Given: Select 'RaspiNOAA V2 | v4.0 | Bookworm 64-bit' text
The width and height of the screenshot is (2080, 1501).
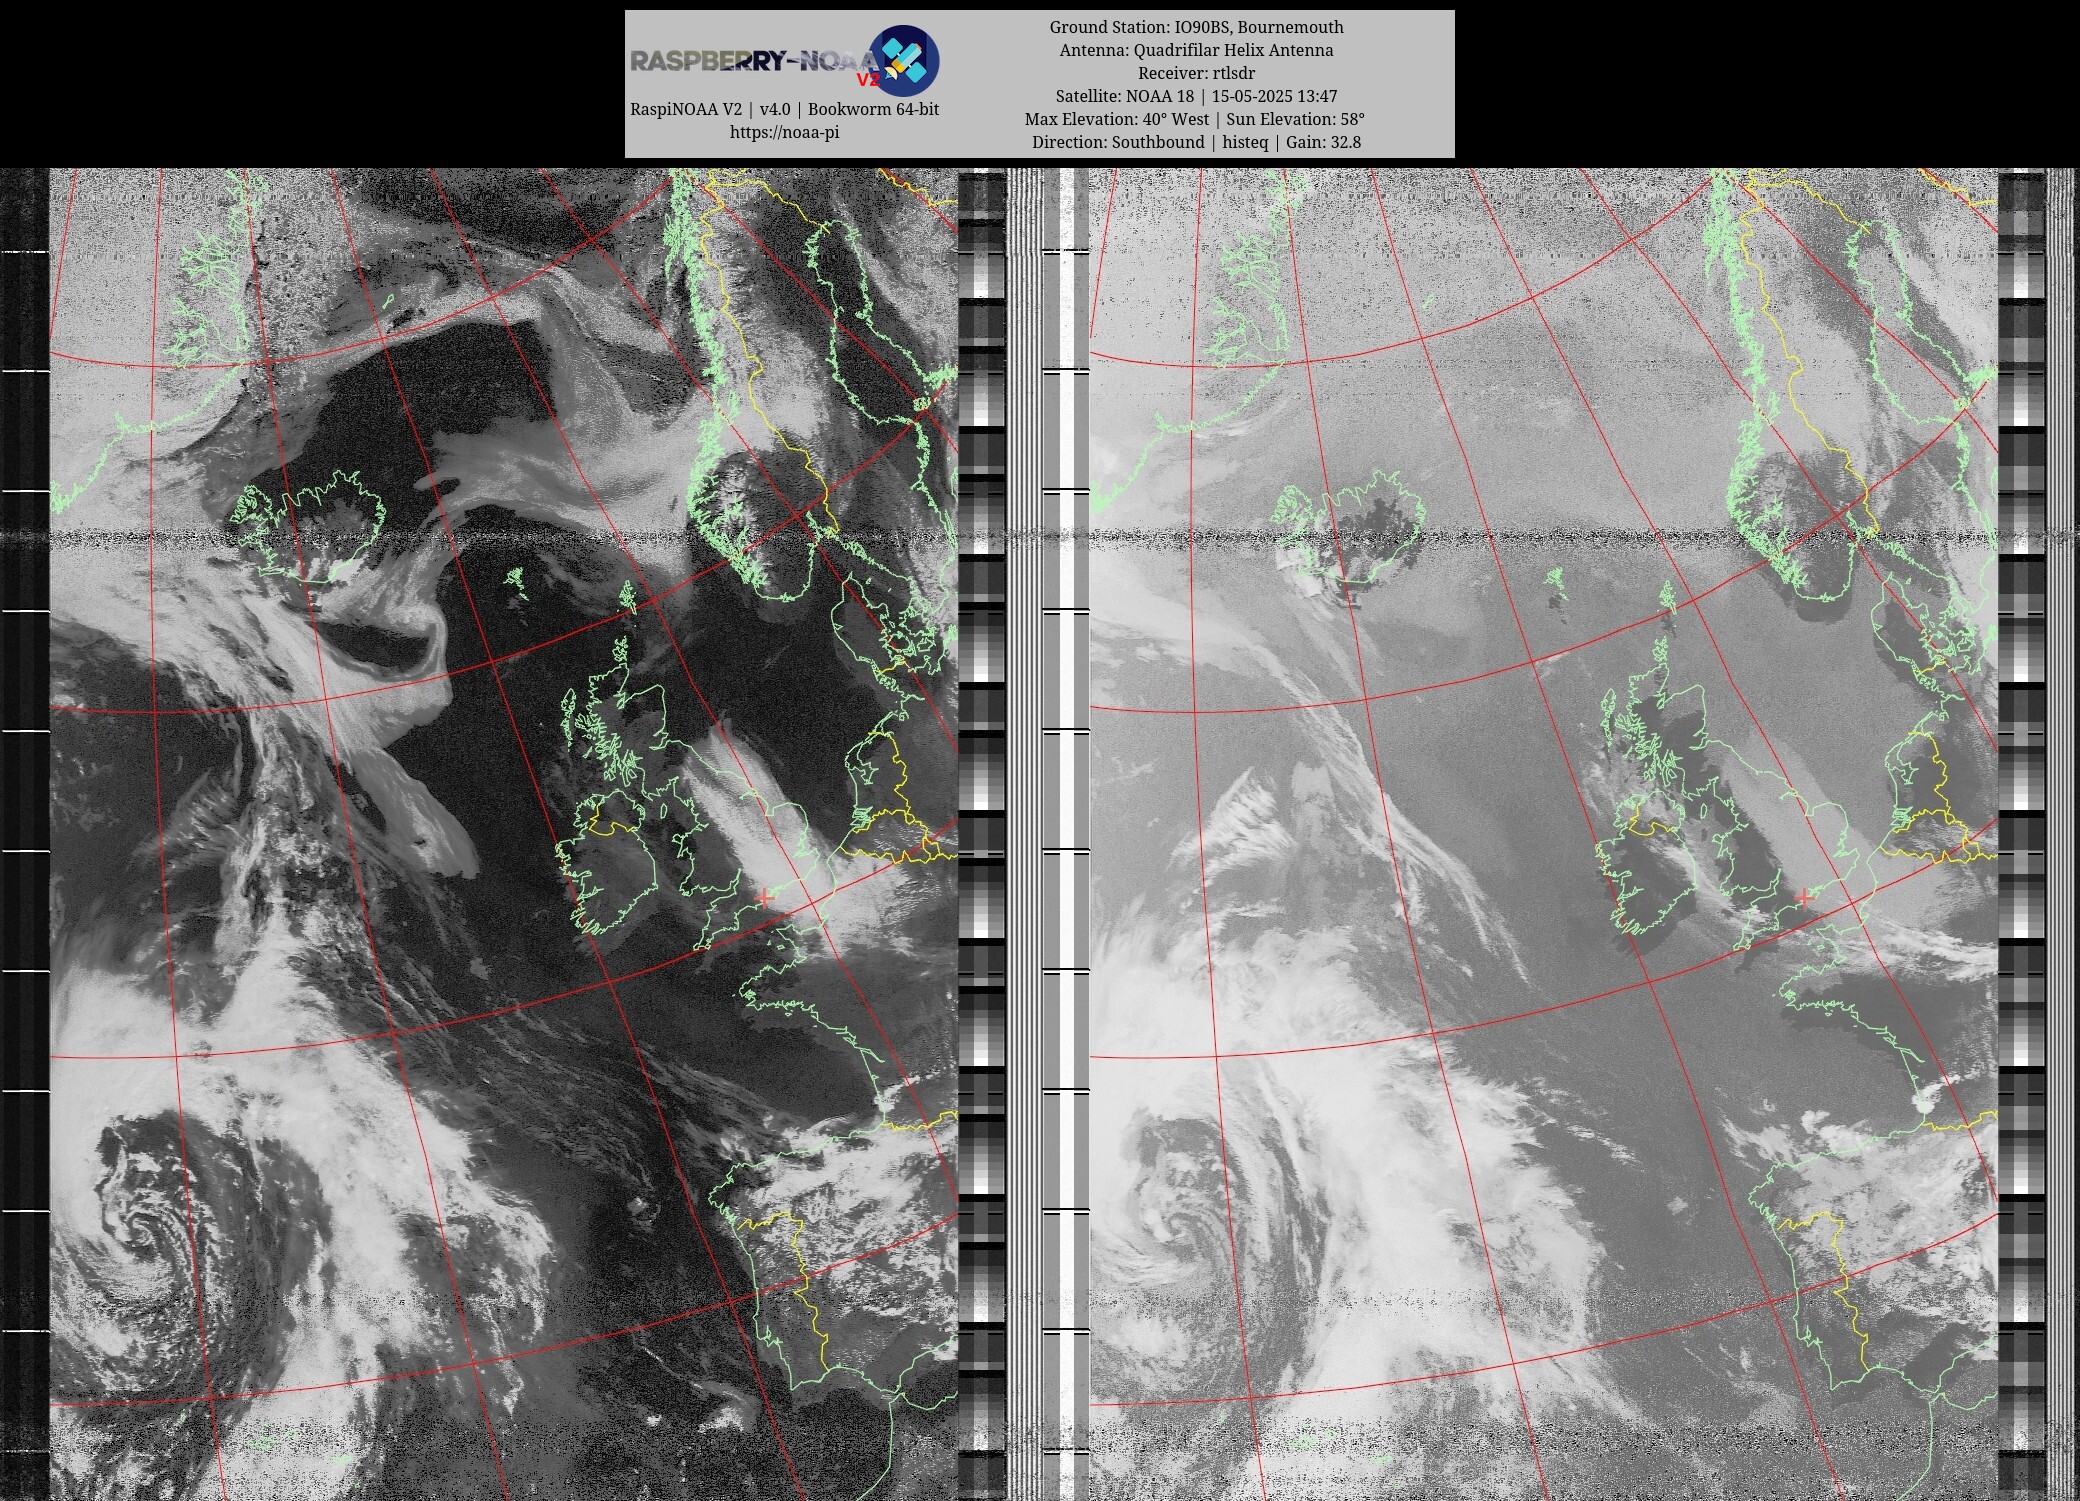Looking at the screenshot, I should tap(784, 109).
